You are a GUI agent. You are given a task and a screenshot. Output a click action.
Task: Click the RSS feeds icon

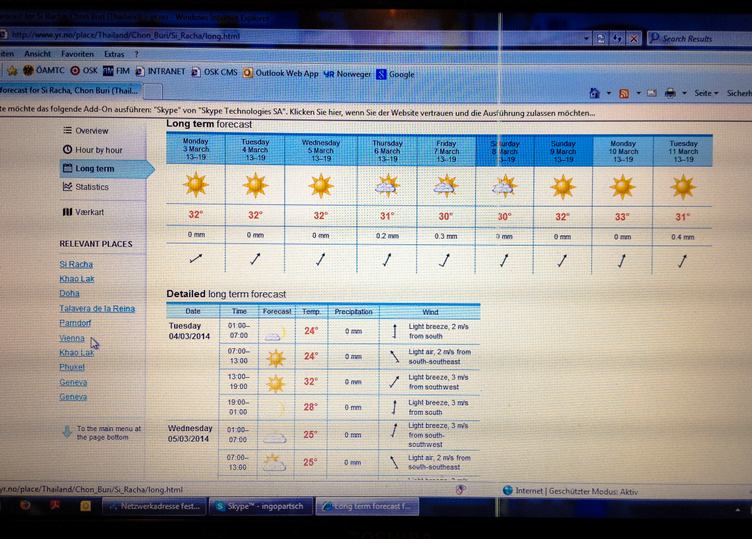pyautogui.click(x=623, y=94)
